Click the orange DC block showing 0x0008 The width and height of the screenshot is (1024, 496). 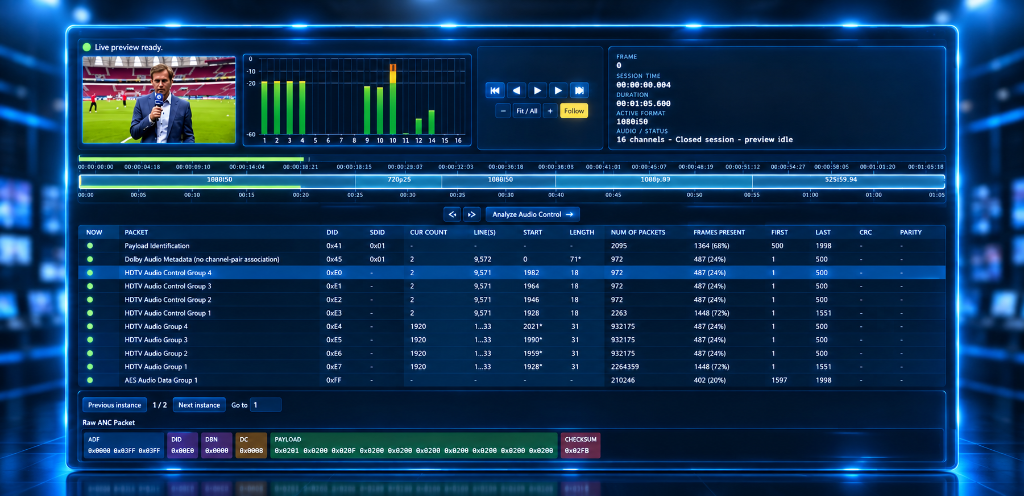coord(251,445)
